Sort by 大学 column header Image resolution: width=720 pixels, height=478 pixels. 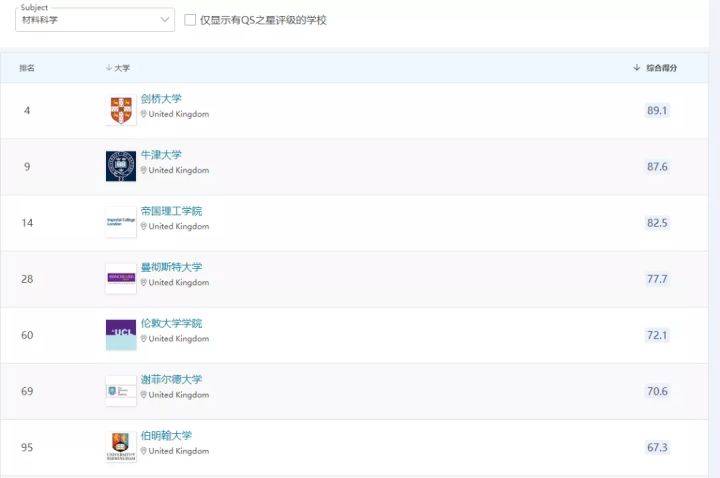tap(118, 68)
